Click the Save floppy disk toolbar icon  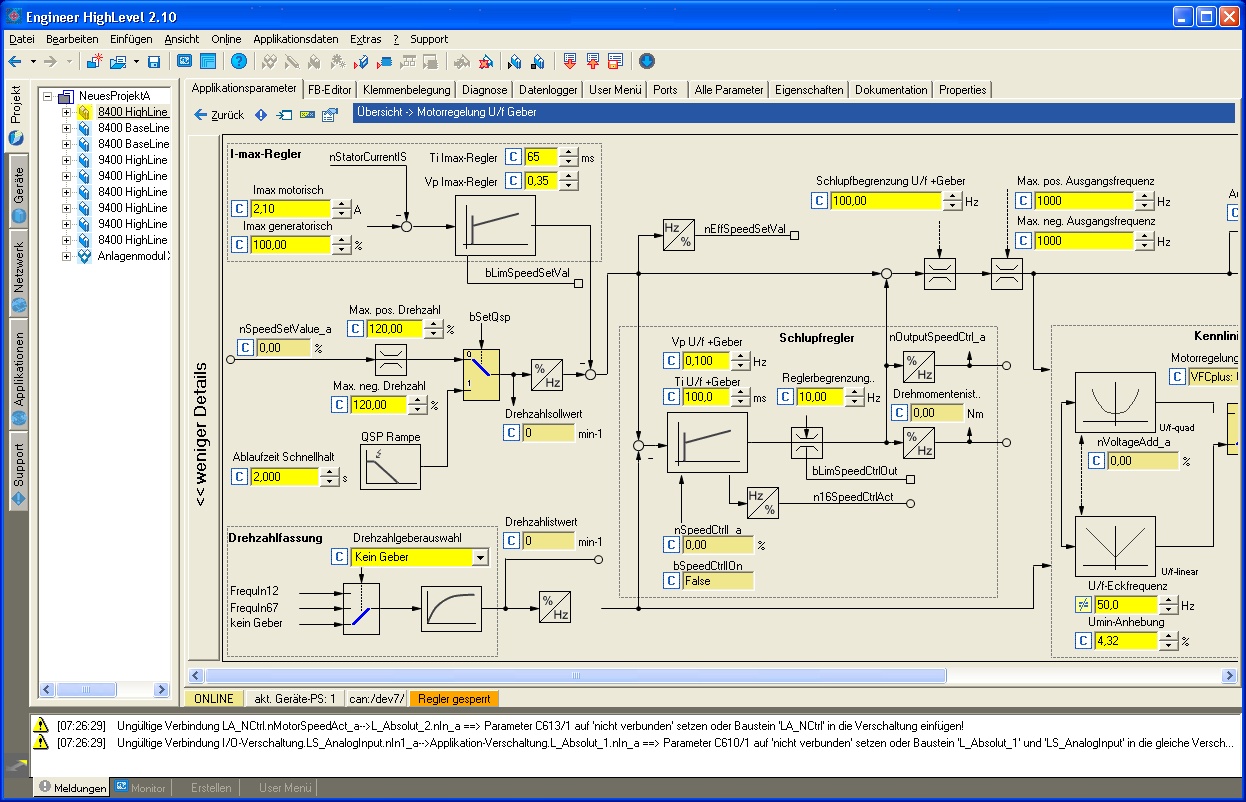click(x=154, y=62)
